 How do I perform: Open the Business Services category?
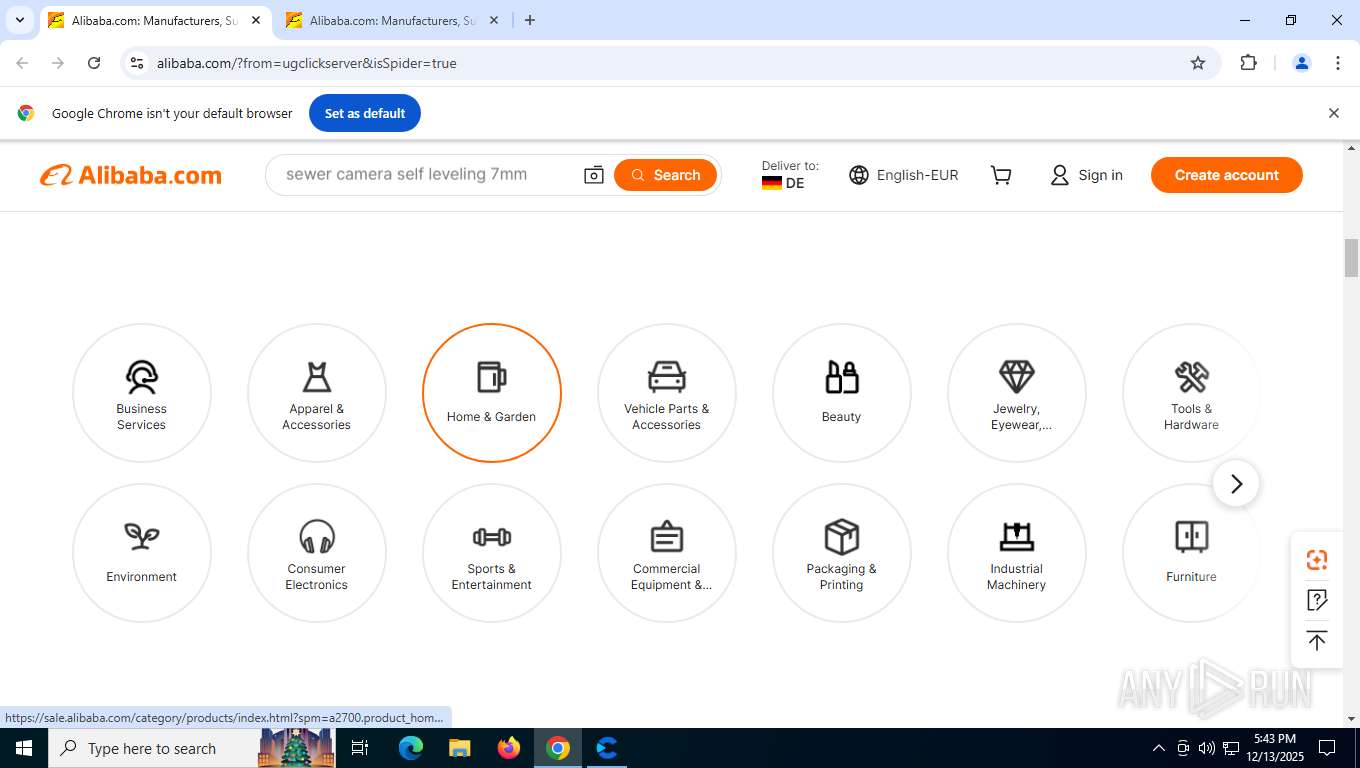(142, 393)
